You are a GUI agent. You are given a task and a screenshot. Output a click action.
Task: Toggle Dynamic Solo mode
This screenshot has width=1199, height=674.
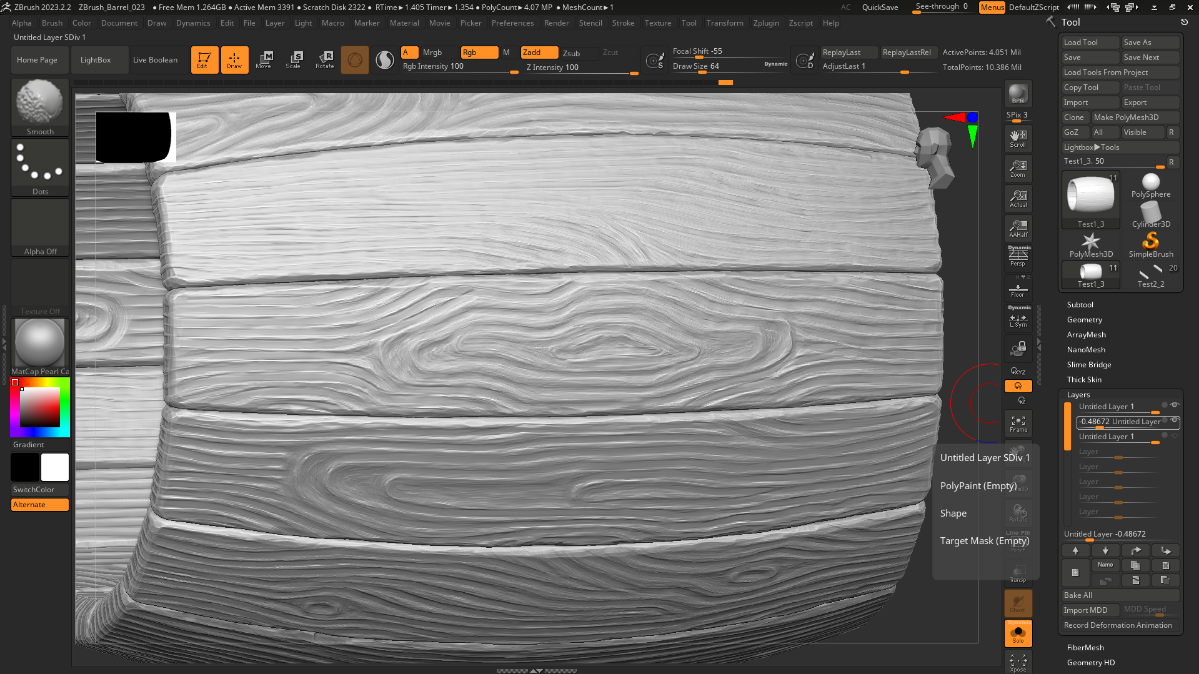[x=1018, y=634]
